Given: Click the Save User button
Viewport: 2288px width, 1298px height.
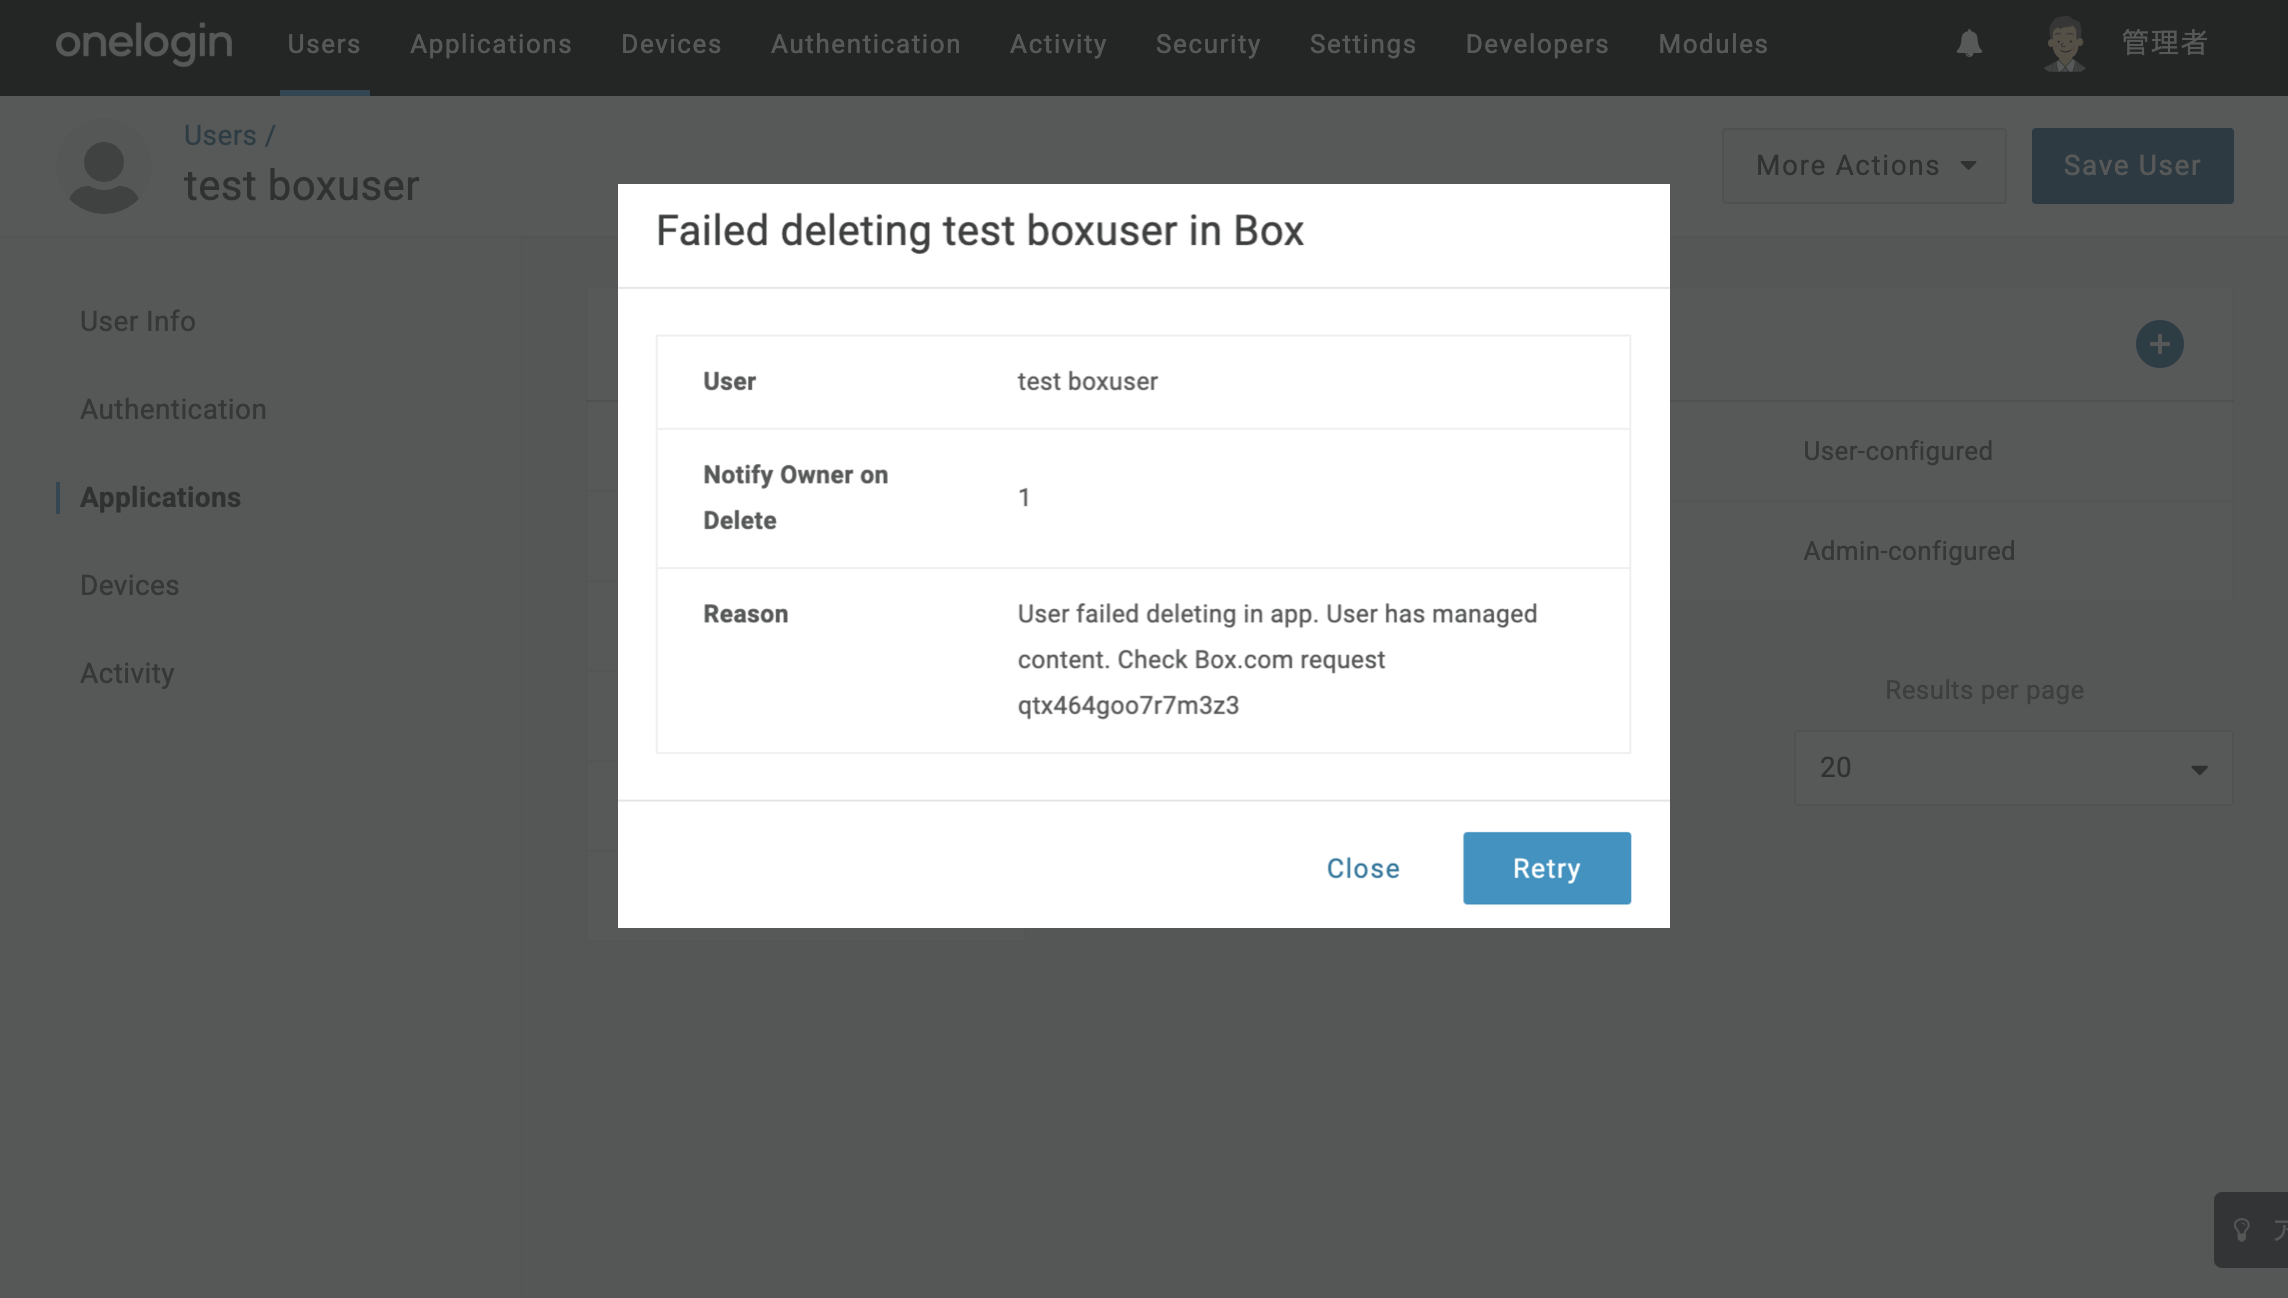Looking at the screenshot, I should 2132,166.
